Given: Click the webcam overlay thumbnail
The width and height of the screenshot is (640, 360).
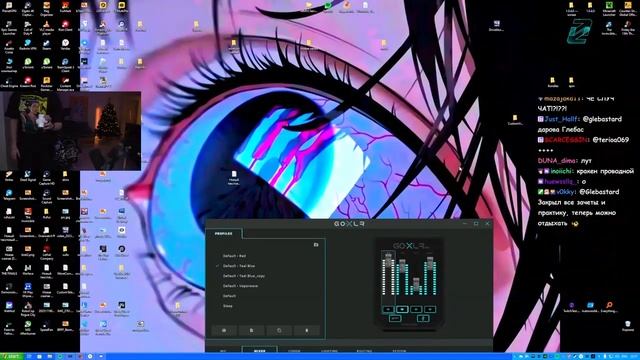Looking at the screenshot, I should 71,131.
